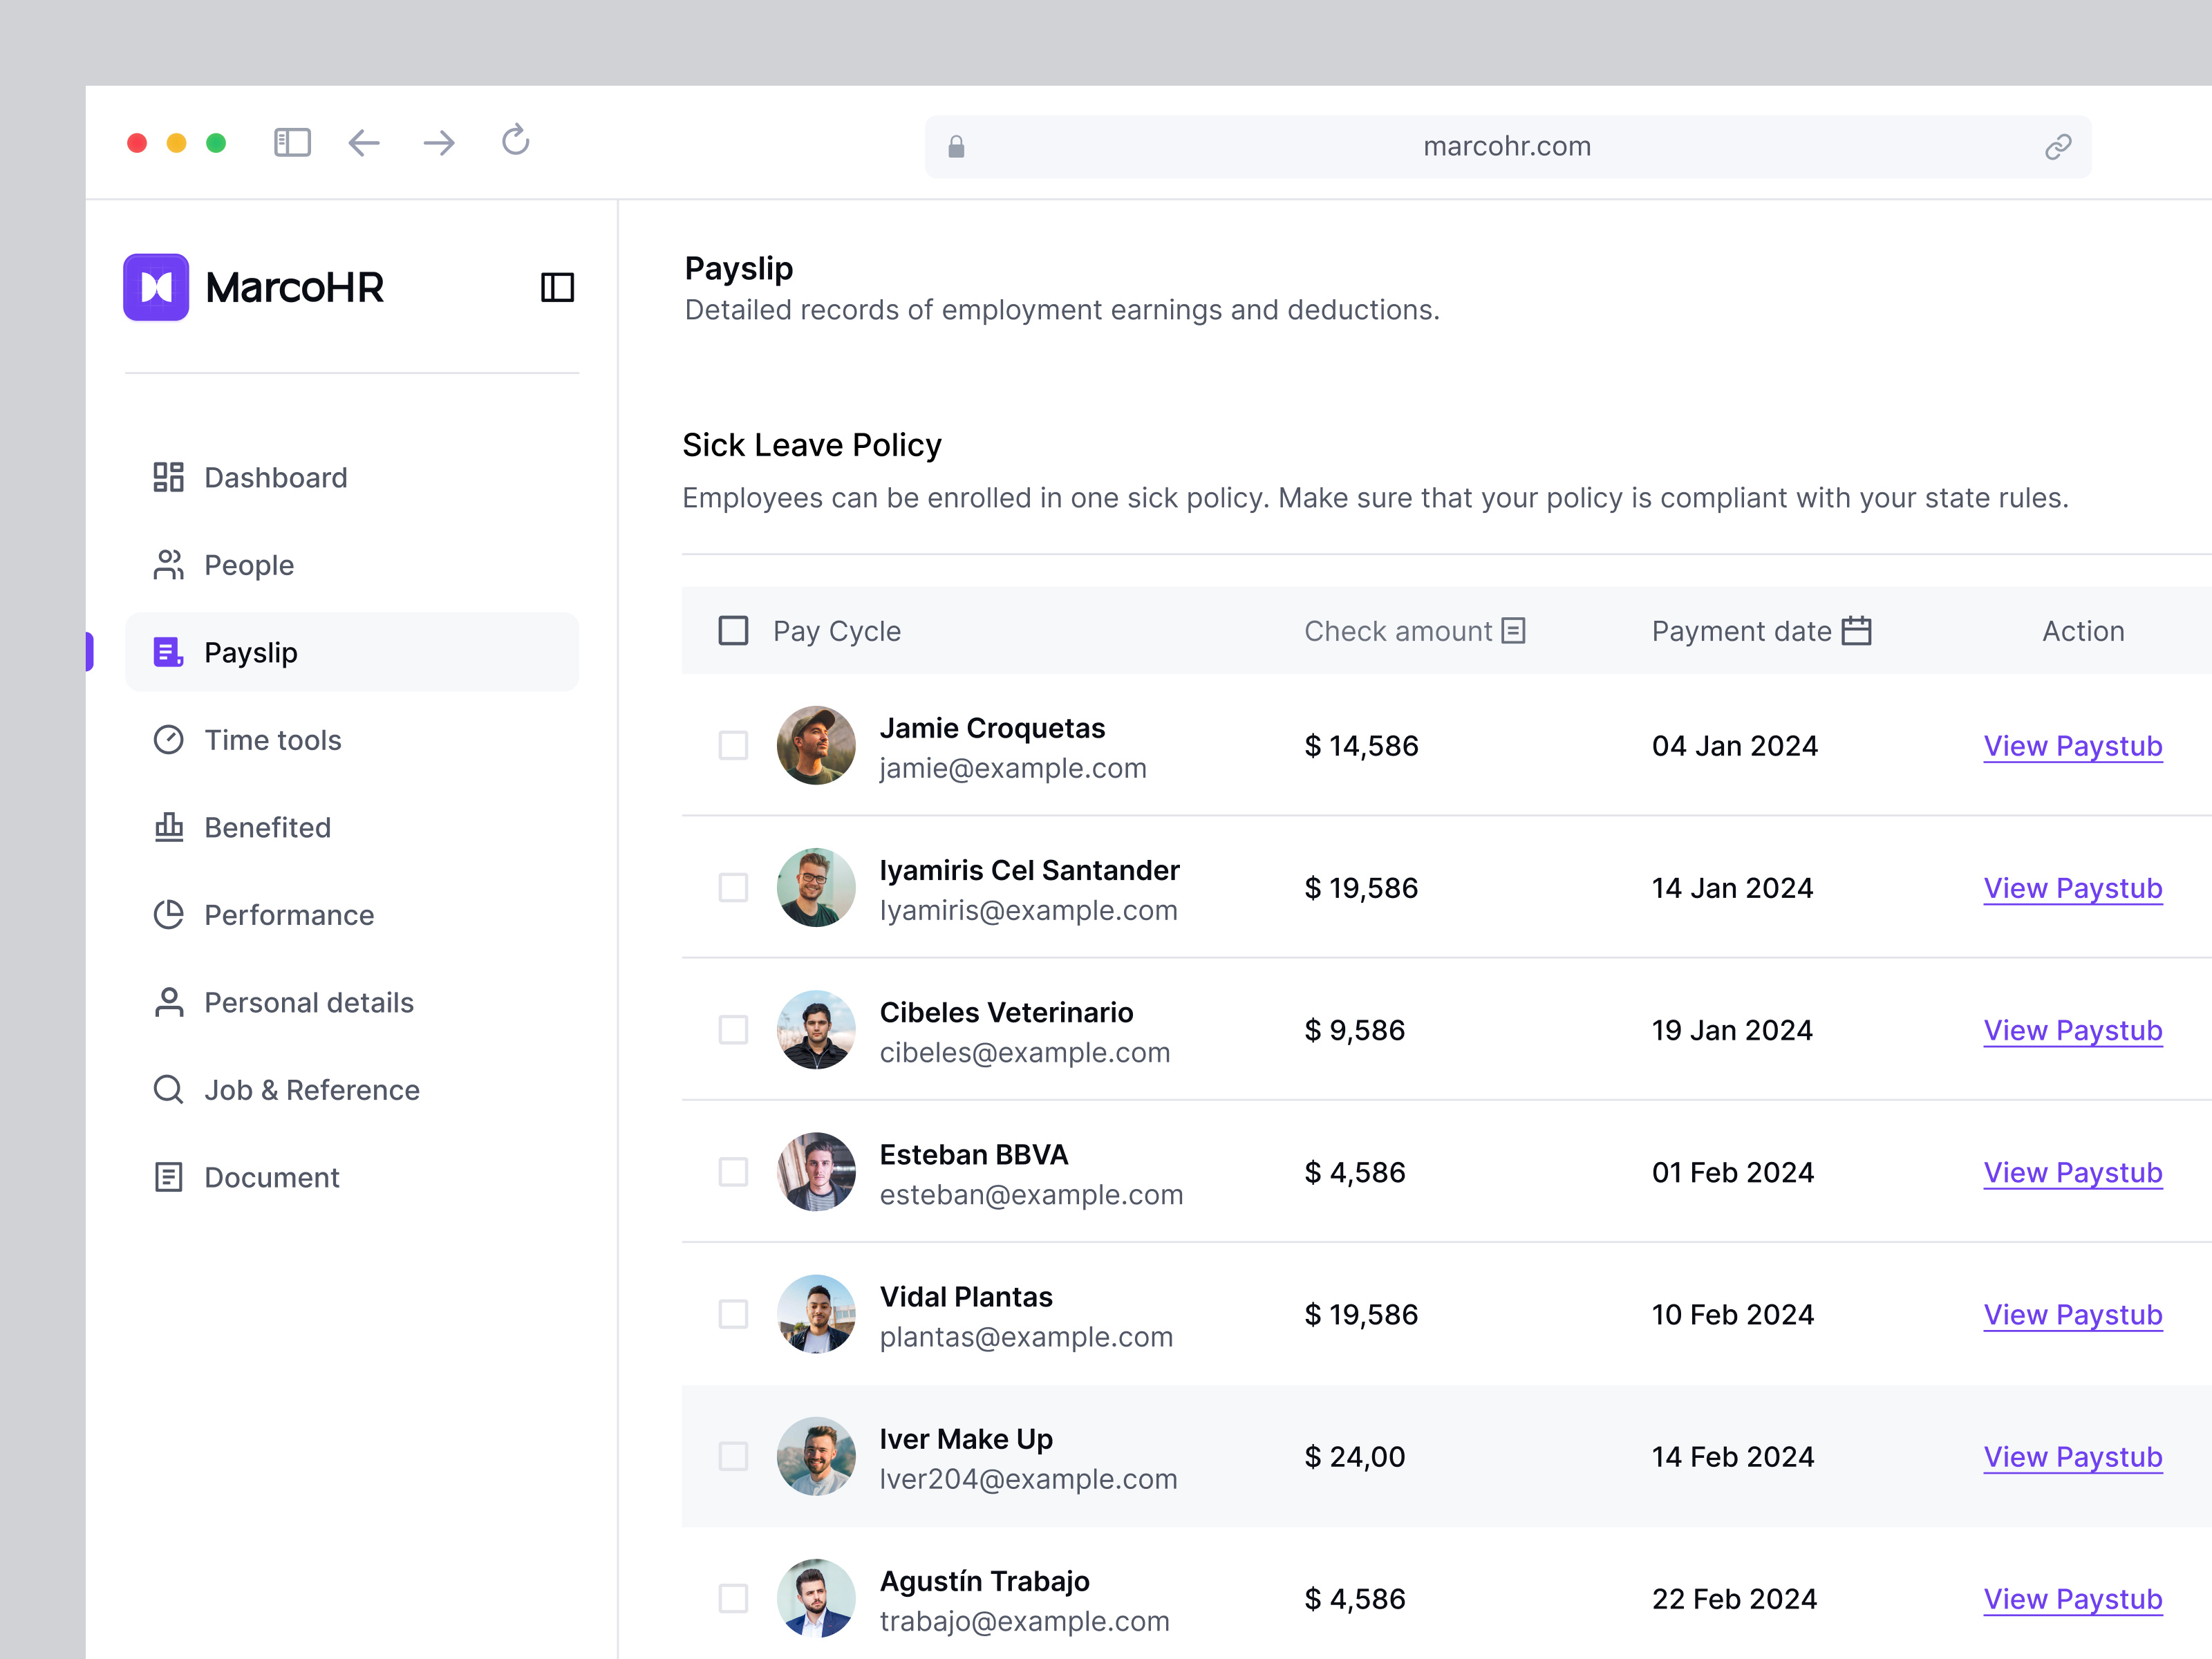Select Payslip in the navigation menu
Viewport: 2212px width, 1659px height.
pos(251,652)
